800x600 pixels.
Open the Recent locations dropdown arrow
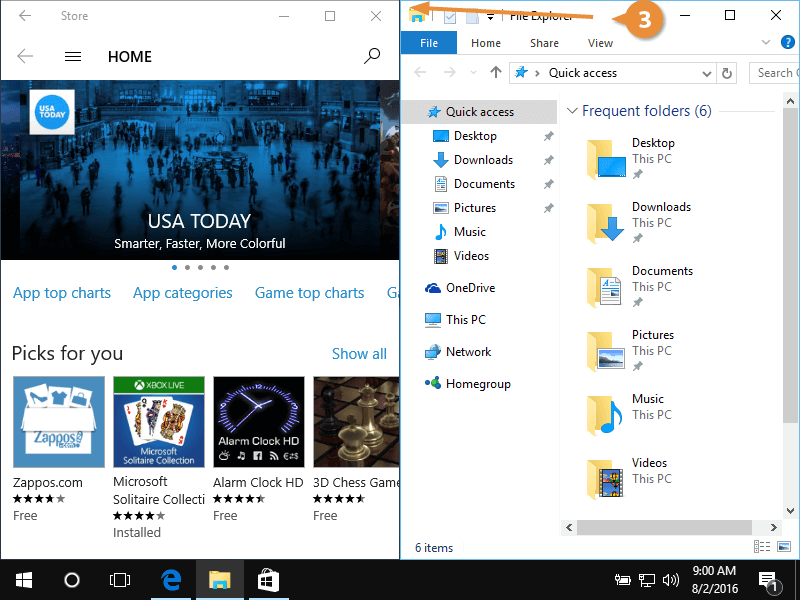pos(473,73)
